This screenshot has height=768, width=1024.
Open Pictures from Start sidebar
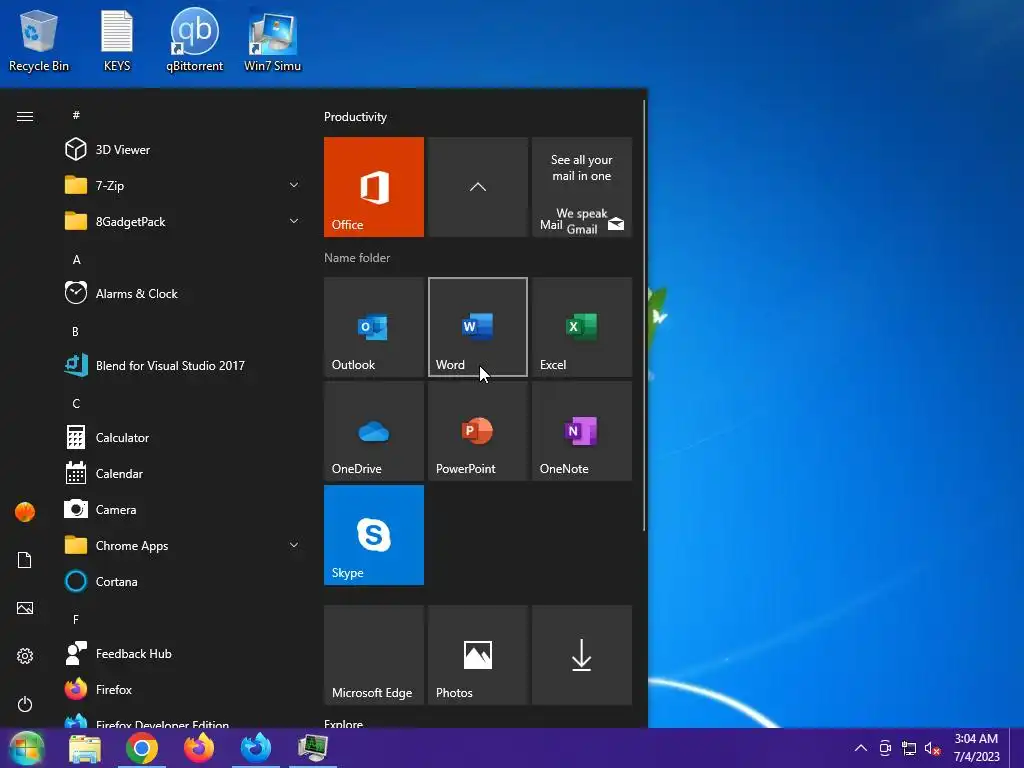(x=25, y=608)
